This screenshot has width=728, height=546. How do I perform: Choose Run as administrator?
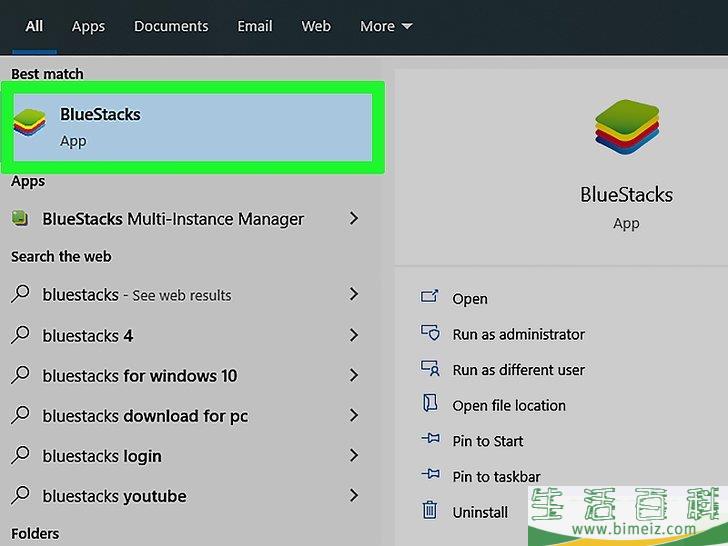click(519, 334)
